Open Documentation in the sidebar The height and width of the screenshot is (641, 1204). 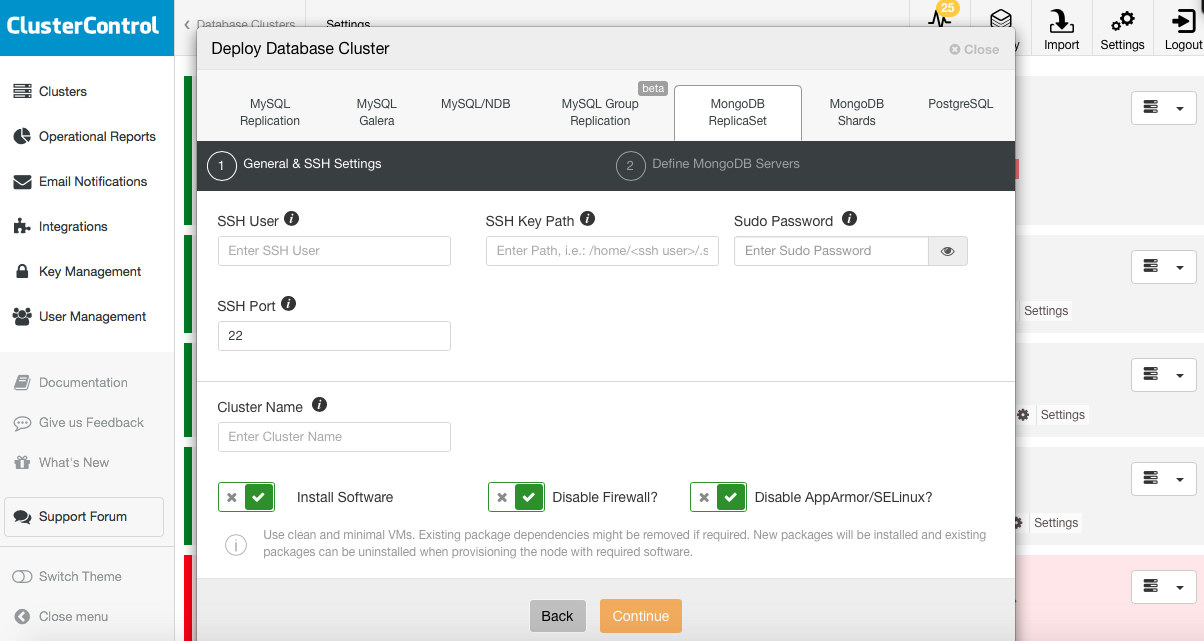click(70, 383)
